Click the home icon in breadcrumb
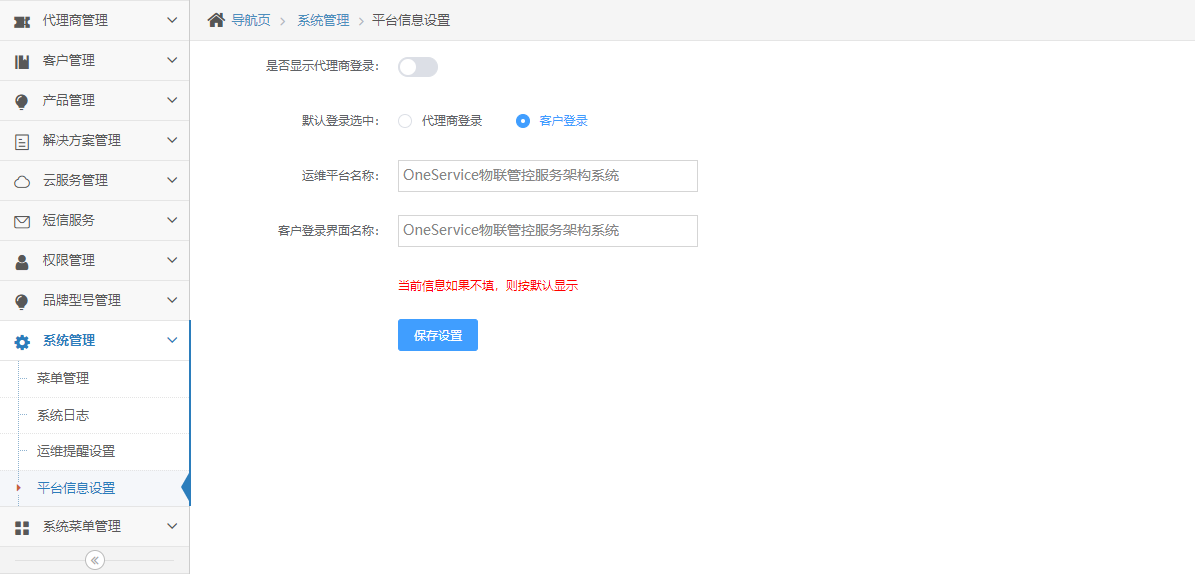Image resolution: width=1195 pixels, height=574 pixels. [x=216, y=20]
